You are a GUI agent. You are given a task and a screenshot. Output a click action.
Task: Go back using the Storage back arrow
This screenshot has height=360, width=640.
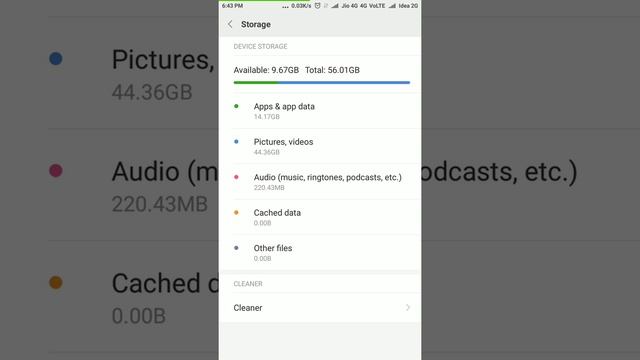pyautogui.click(x=230, y=24)
